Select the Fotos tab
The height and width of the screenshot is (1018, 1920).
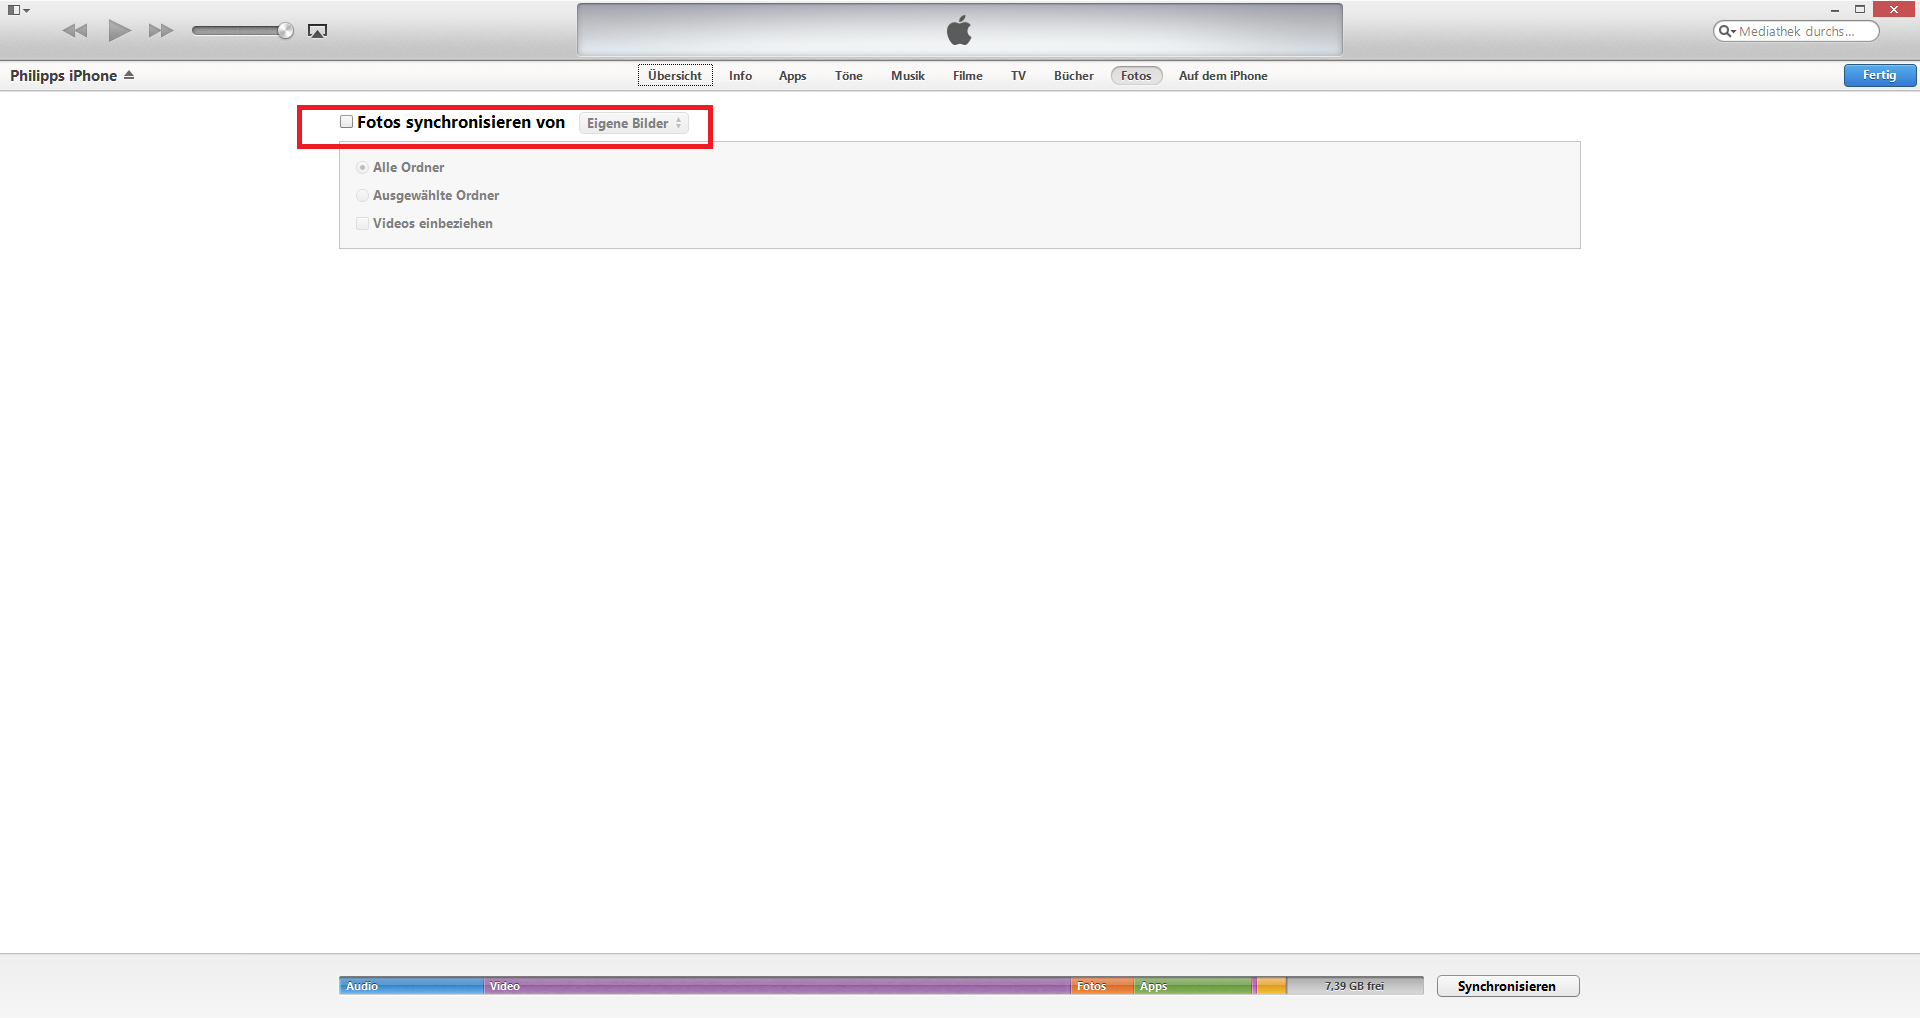pyautogui.click(x=1136, y=76)
